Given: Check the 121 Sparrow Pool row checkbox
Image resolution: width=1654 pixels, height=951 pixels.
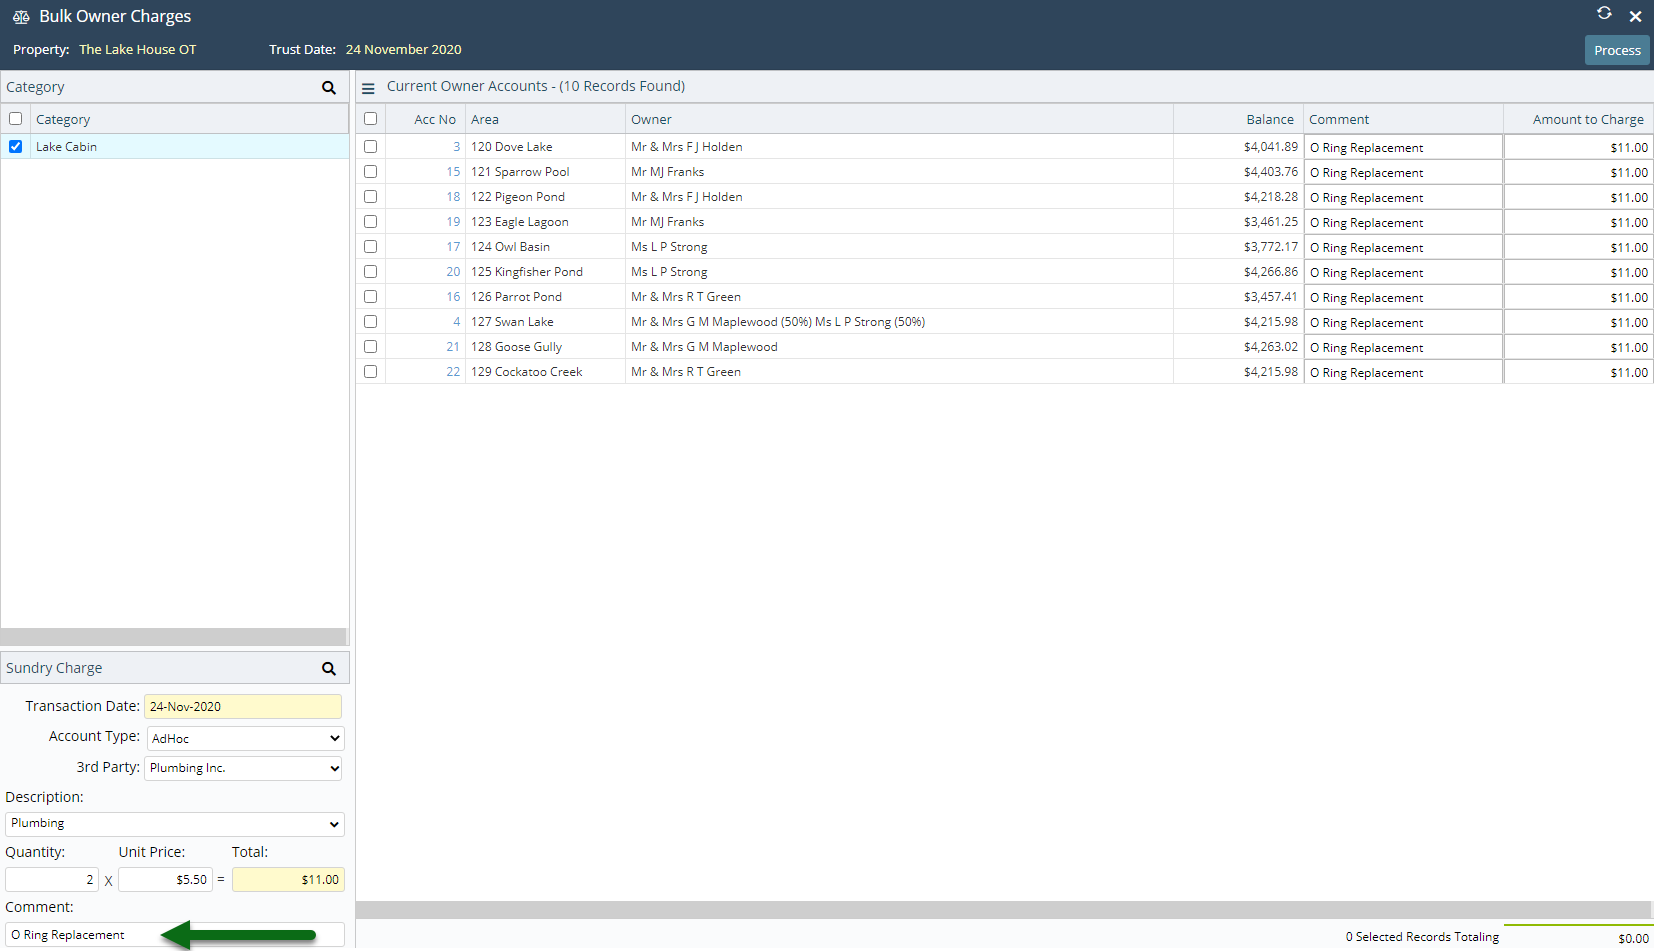Looking at the screenshot, I should pos(370,171).
